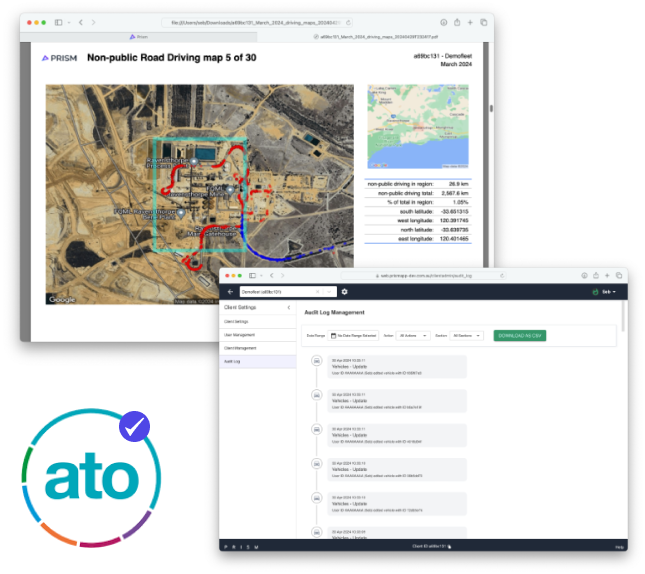The height and width of the screenshot is (574, 645).
Task: Click the Ravensthorpe Process map pin
Action: (194, 162)
